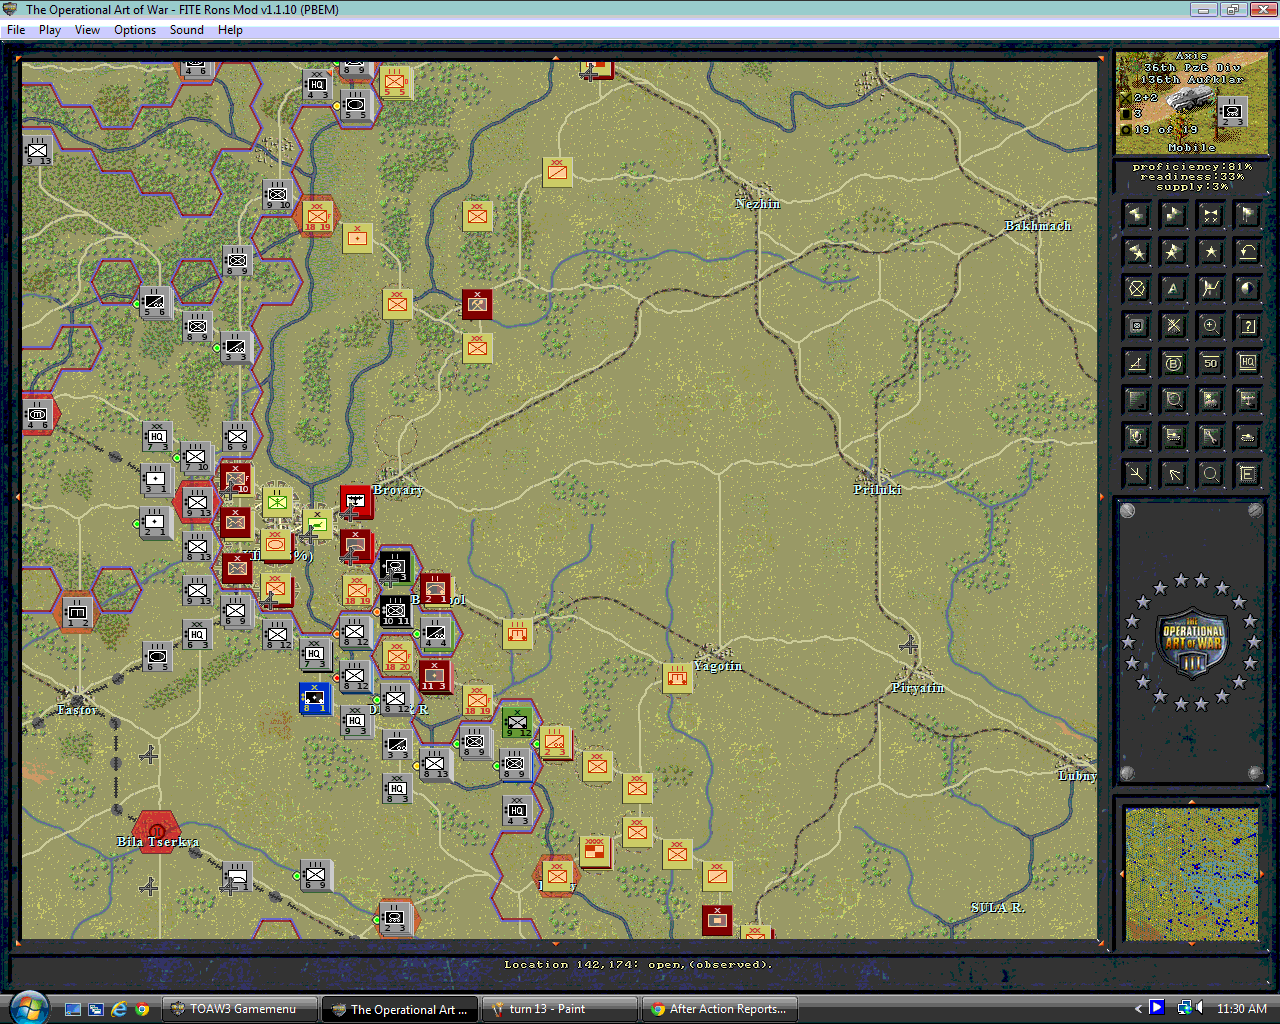Click the letter A icon button
Image resolution: width=1280 pixels, height=1024 pixels.
pyautogui.click(x=1173, y=289)
